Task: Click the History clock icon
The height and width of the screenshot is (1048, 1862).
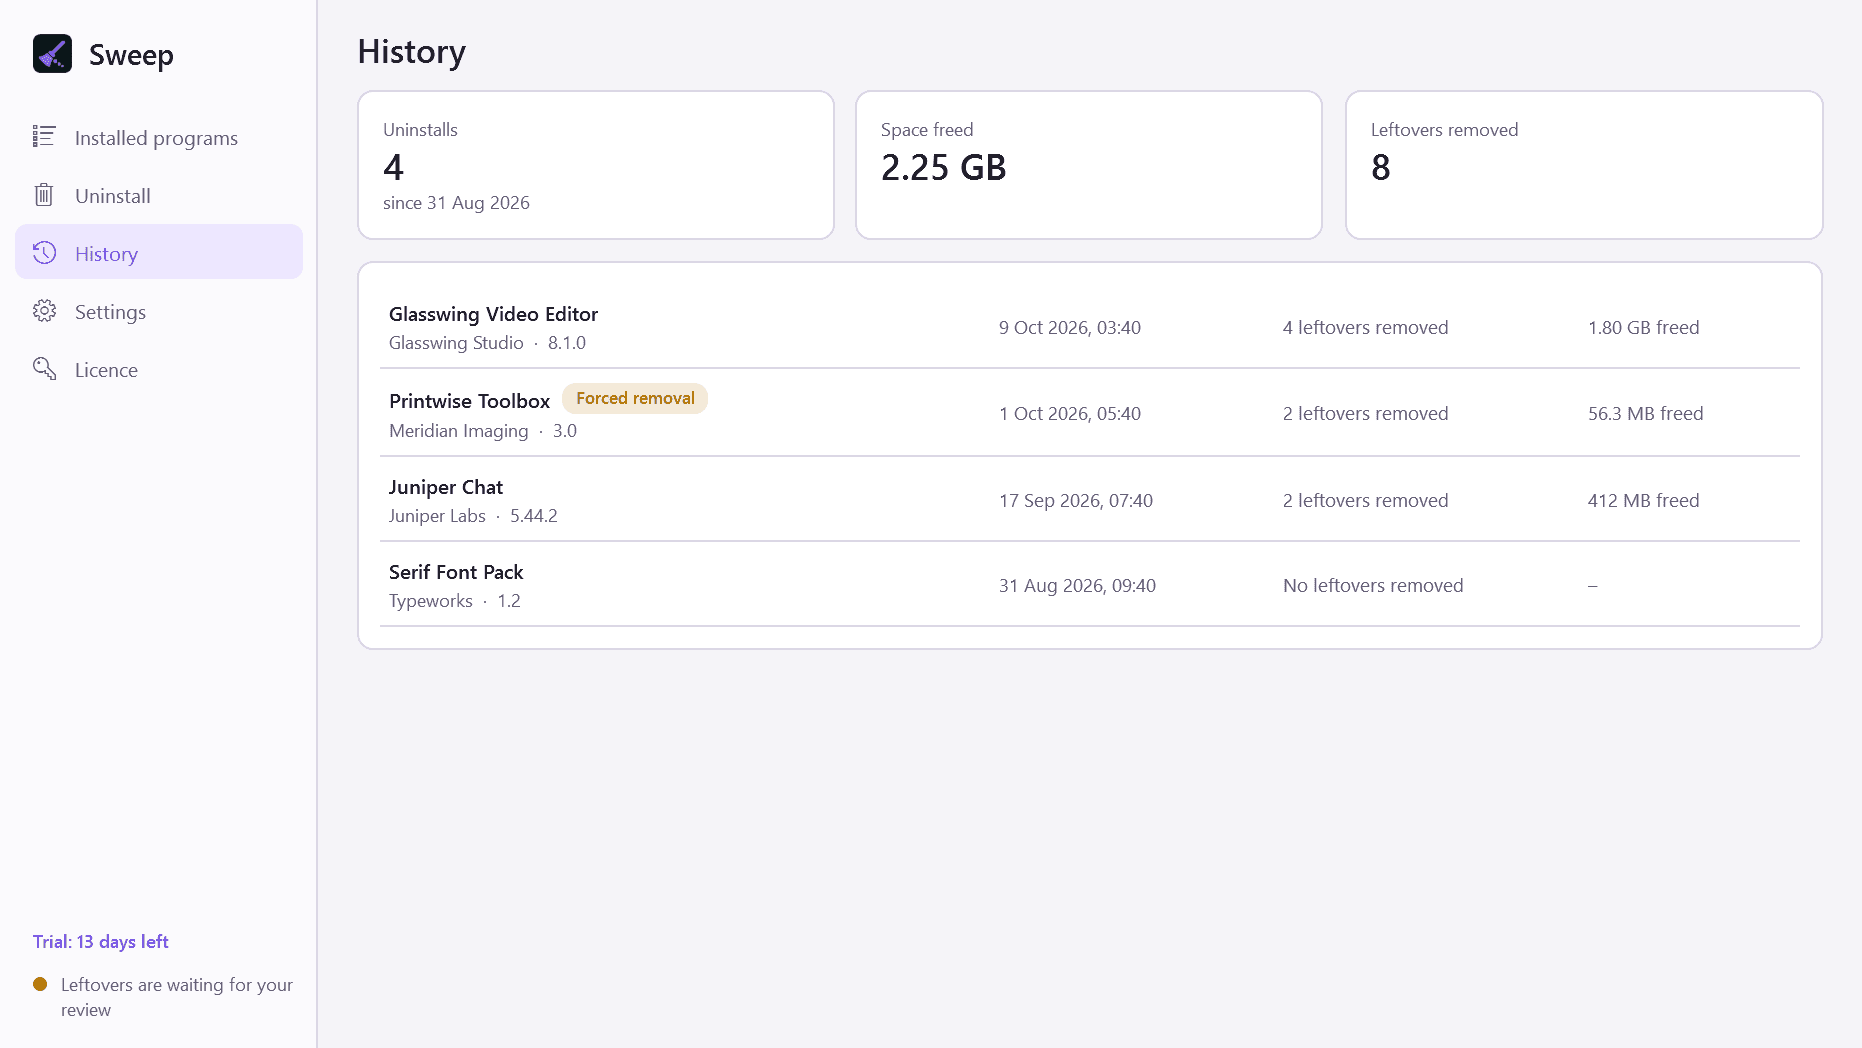Action: coord(44,253)
